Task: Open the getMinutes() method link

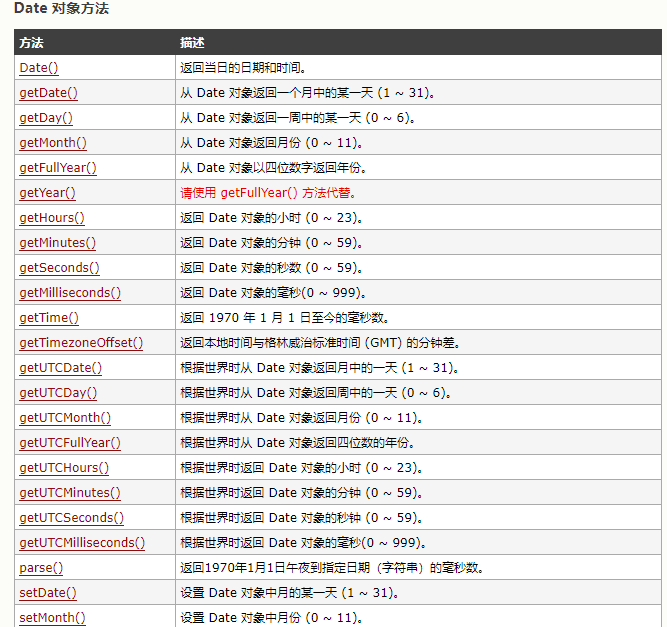Action: pyautogui.click(x=57, y=243)
